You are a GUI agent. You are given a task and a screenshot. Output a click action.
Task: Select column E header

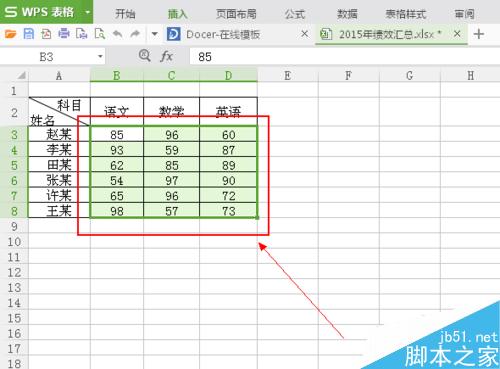[x=288, y=76]
